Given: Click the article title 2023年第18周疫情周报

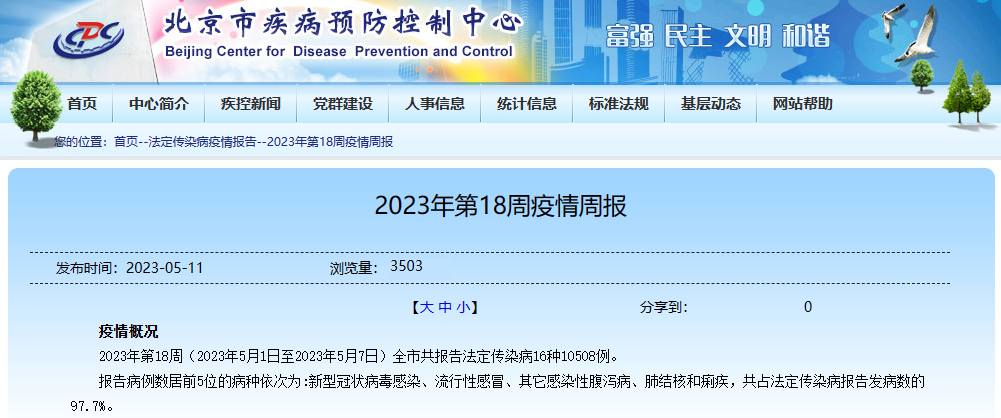Looking at the screenshot, I should (500, 206).
